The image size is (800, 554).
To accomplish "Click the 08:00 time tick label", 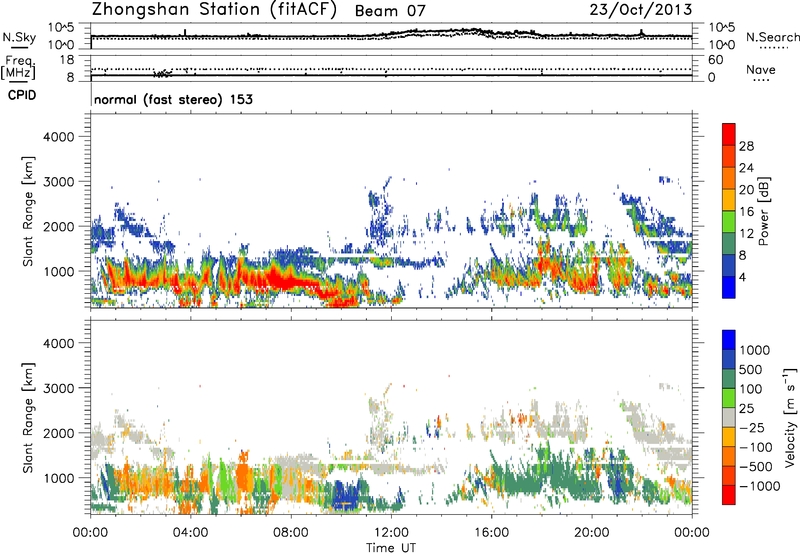I will [291, 533].
